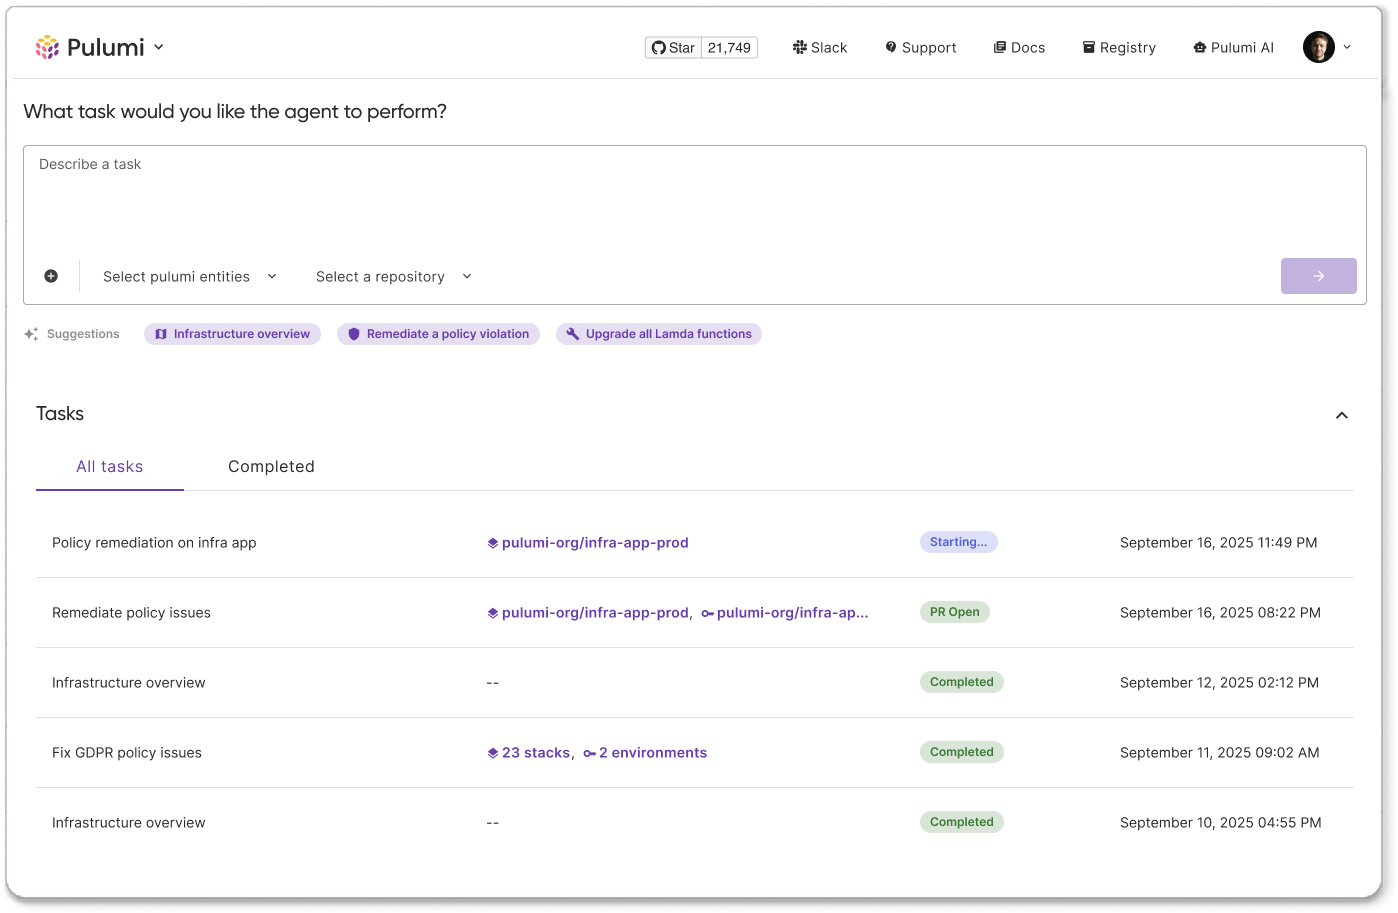This screenshot has width=1398, height=913.
Task: Open your profile avatar picture
Action: click(x=1317, y=46)
